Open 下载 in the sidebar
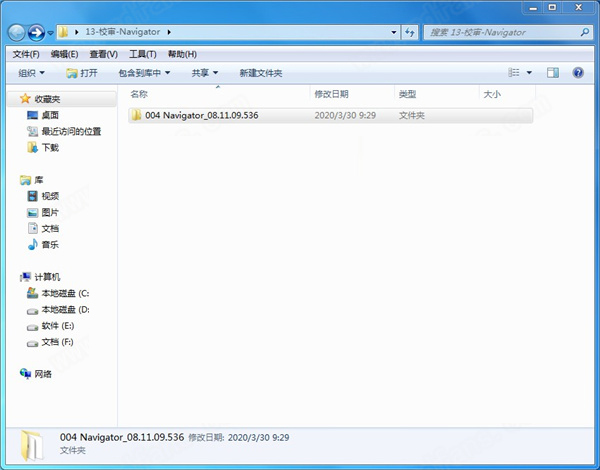The width and height of the screenshot is (600, 470). pos(50,147)
